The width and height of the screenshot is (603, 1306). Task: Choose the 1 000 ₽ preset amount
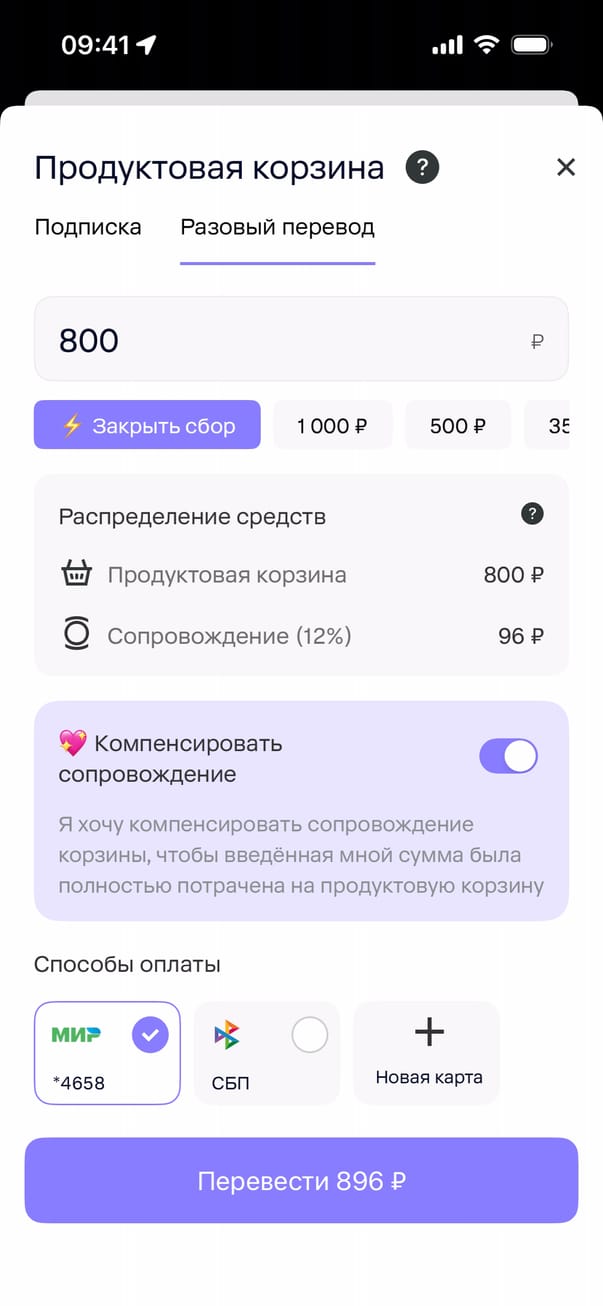(x=332, y=426)
